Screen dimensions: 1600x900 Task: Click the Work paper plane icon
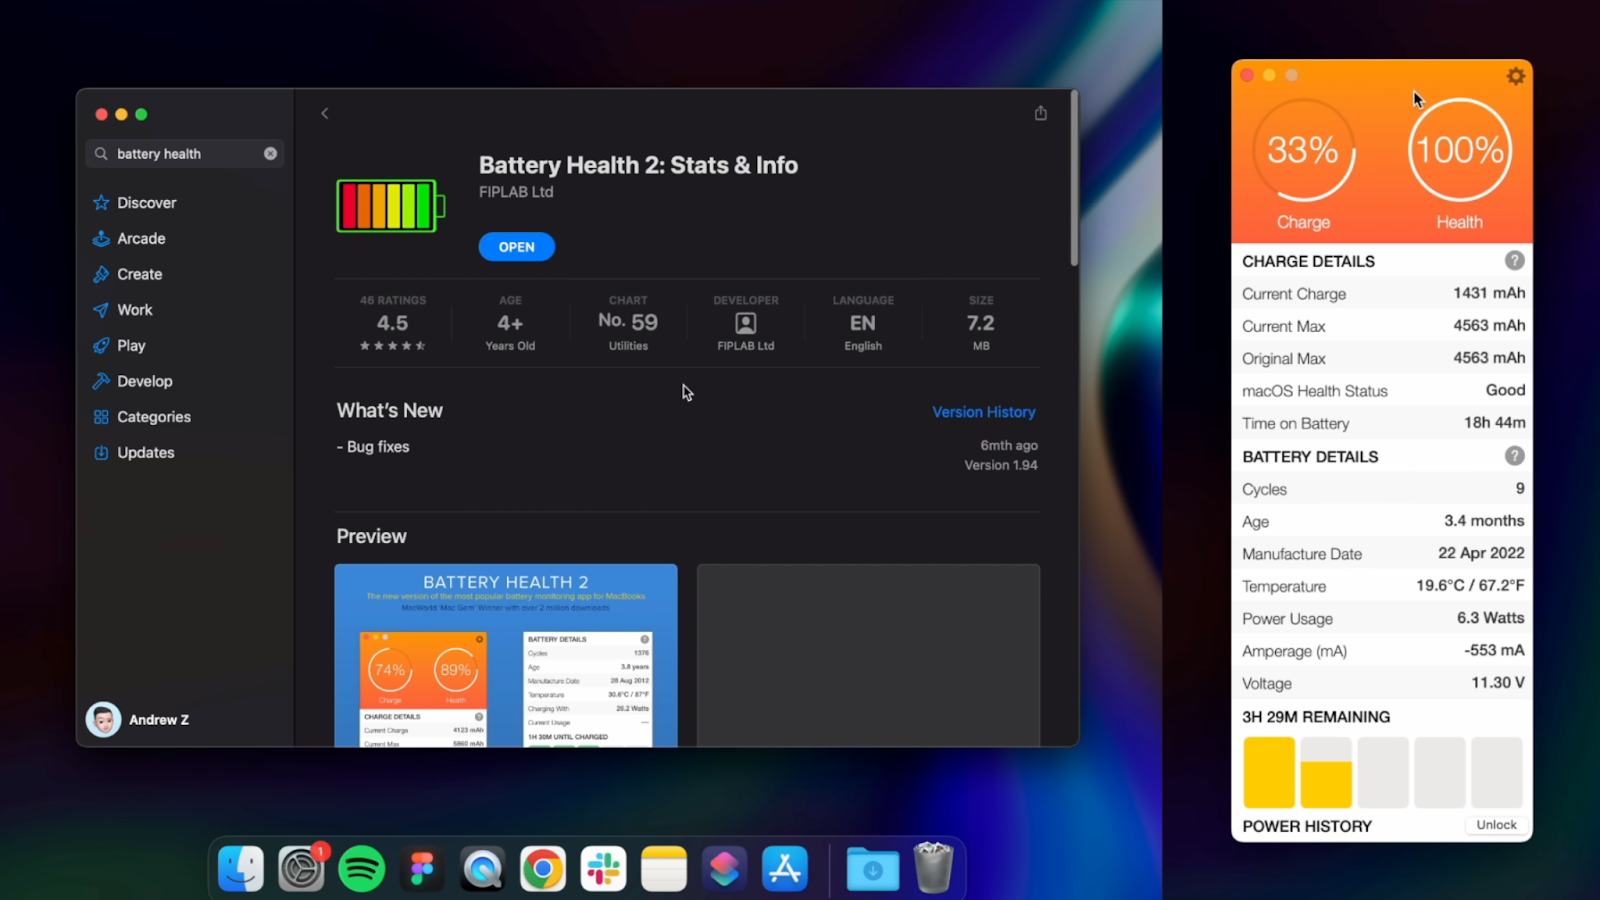coord(101,310)
